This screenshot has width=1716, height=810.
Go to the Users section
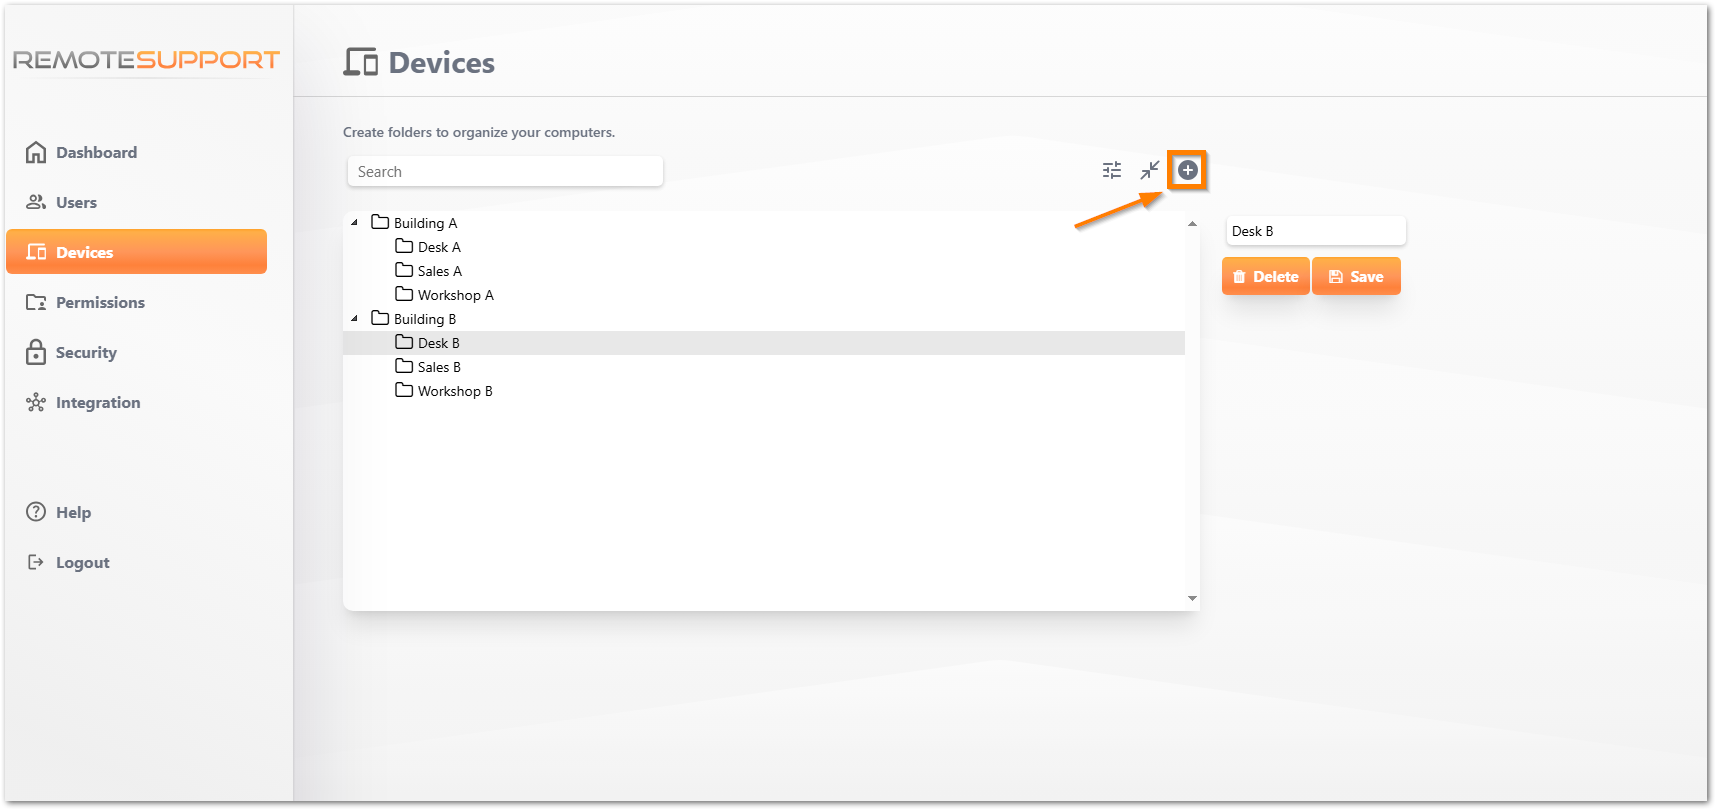click(76, 202)
